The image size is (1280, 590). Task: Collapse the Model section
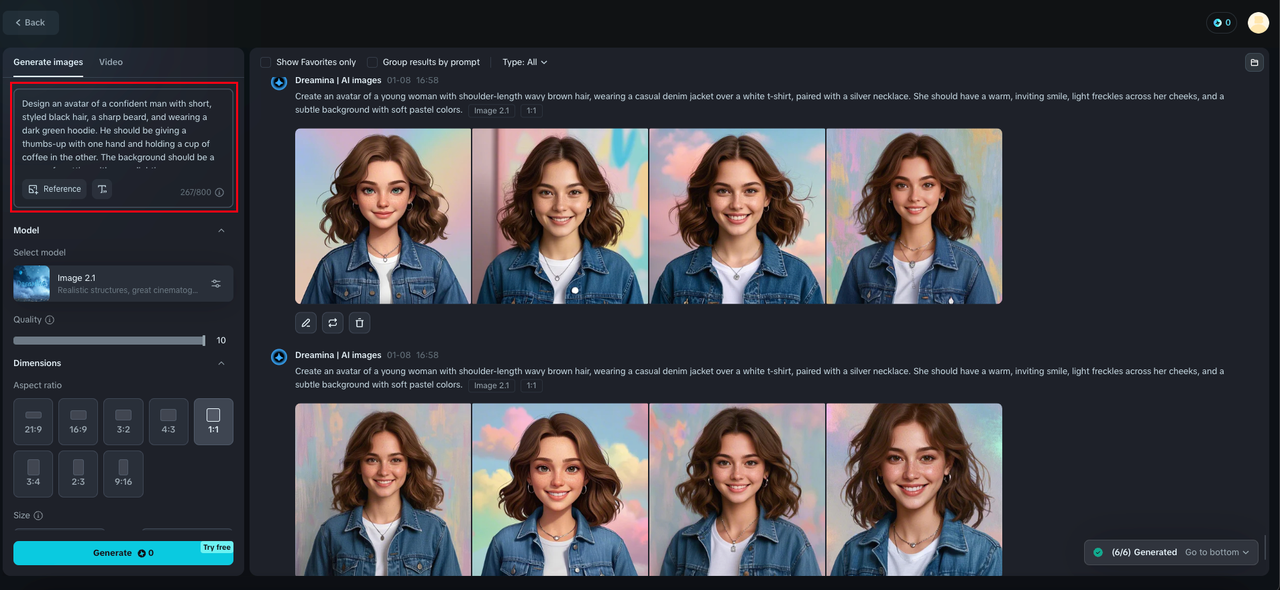(x=221, y=230)
